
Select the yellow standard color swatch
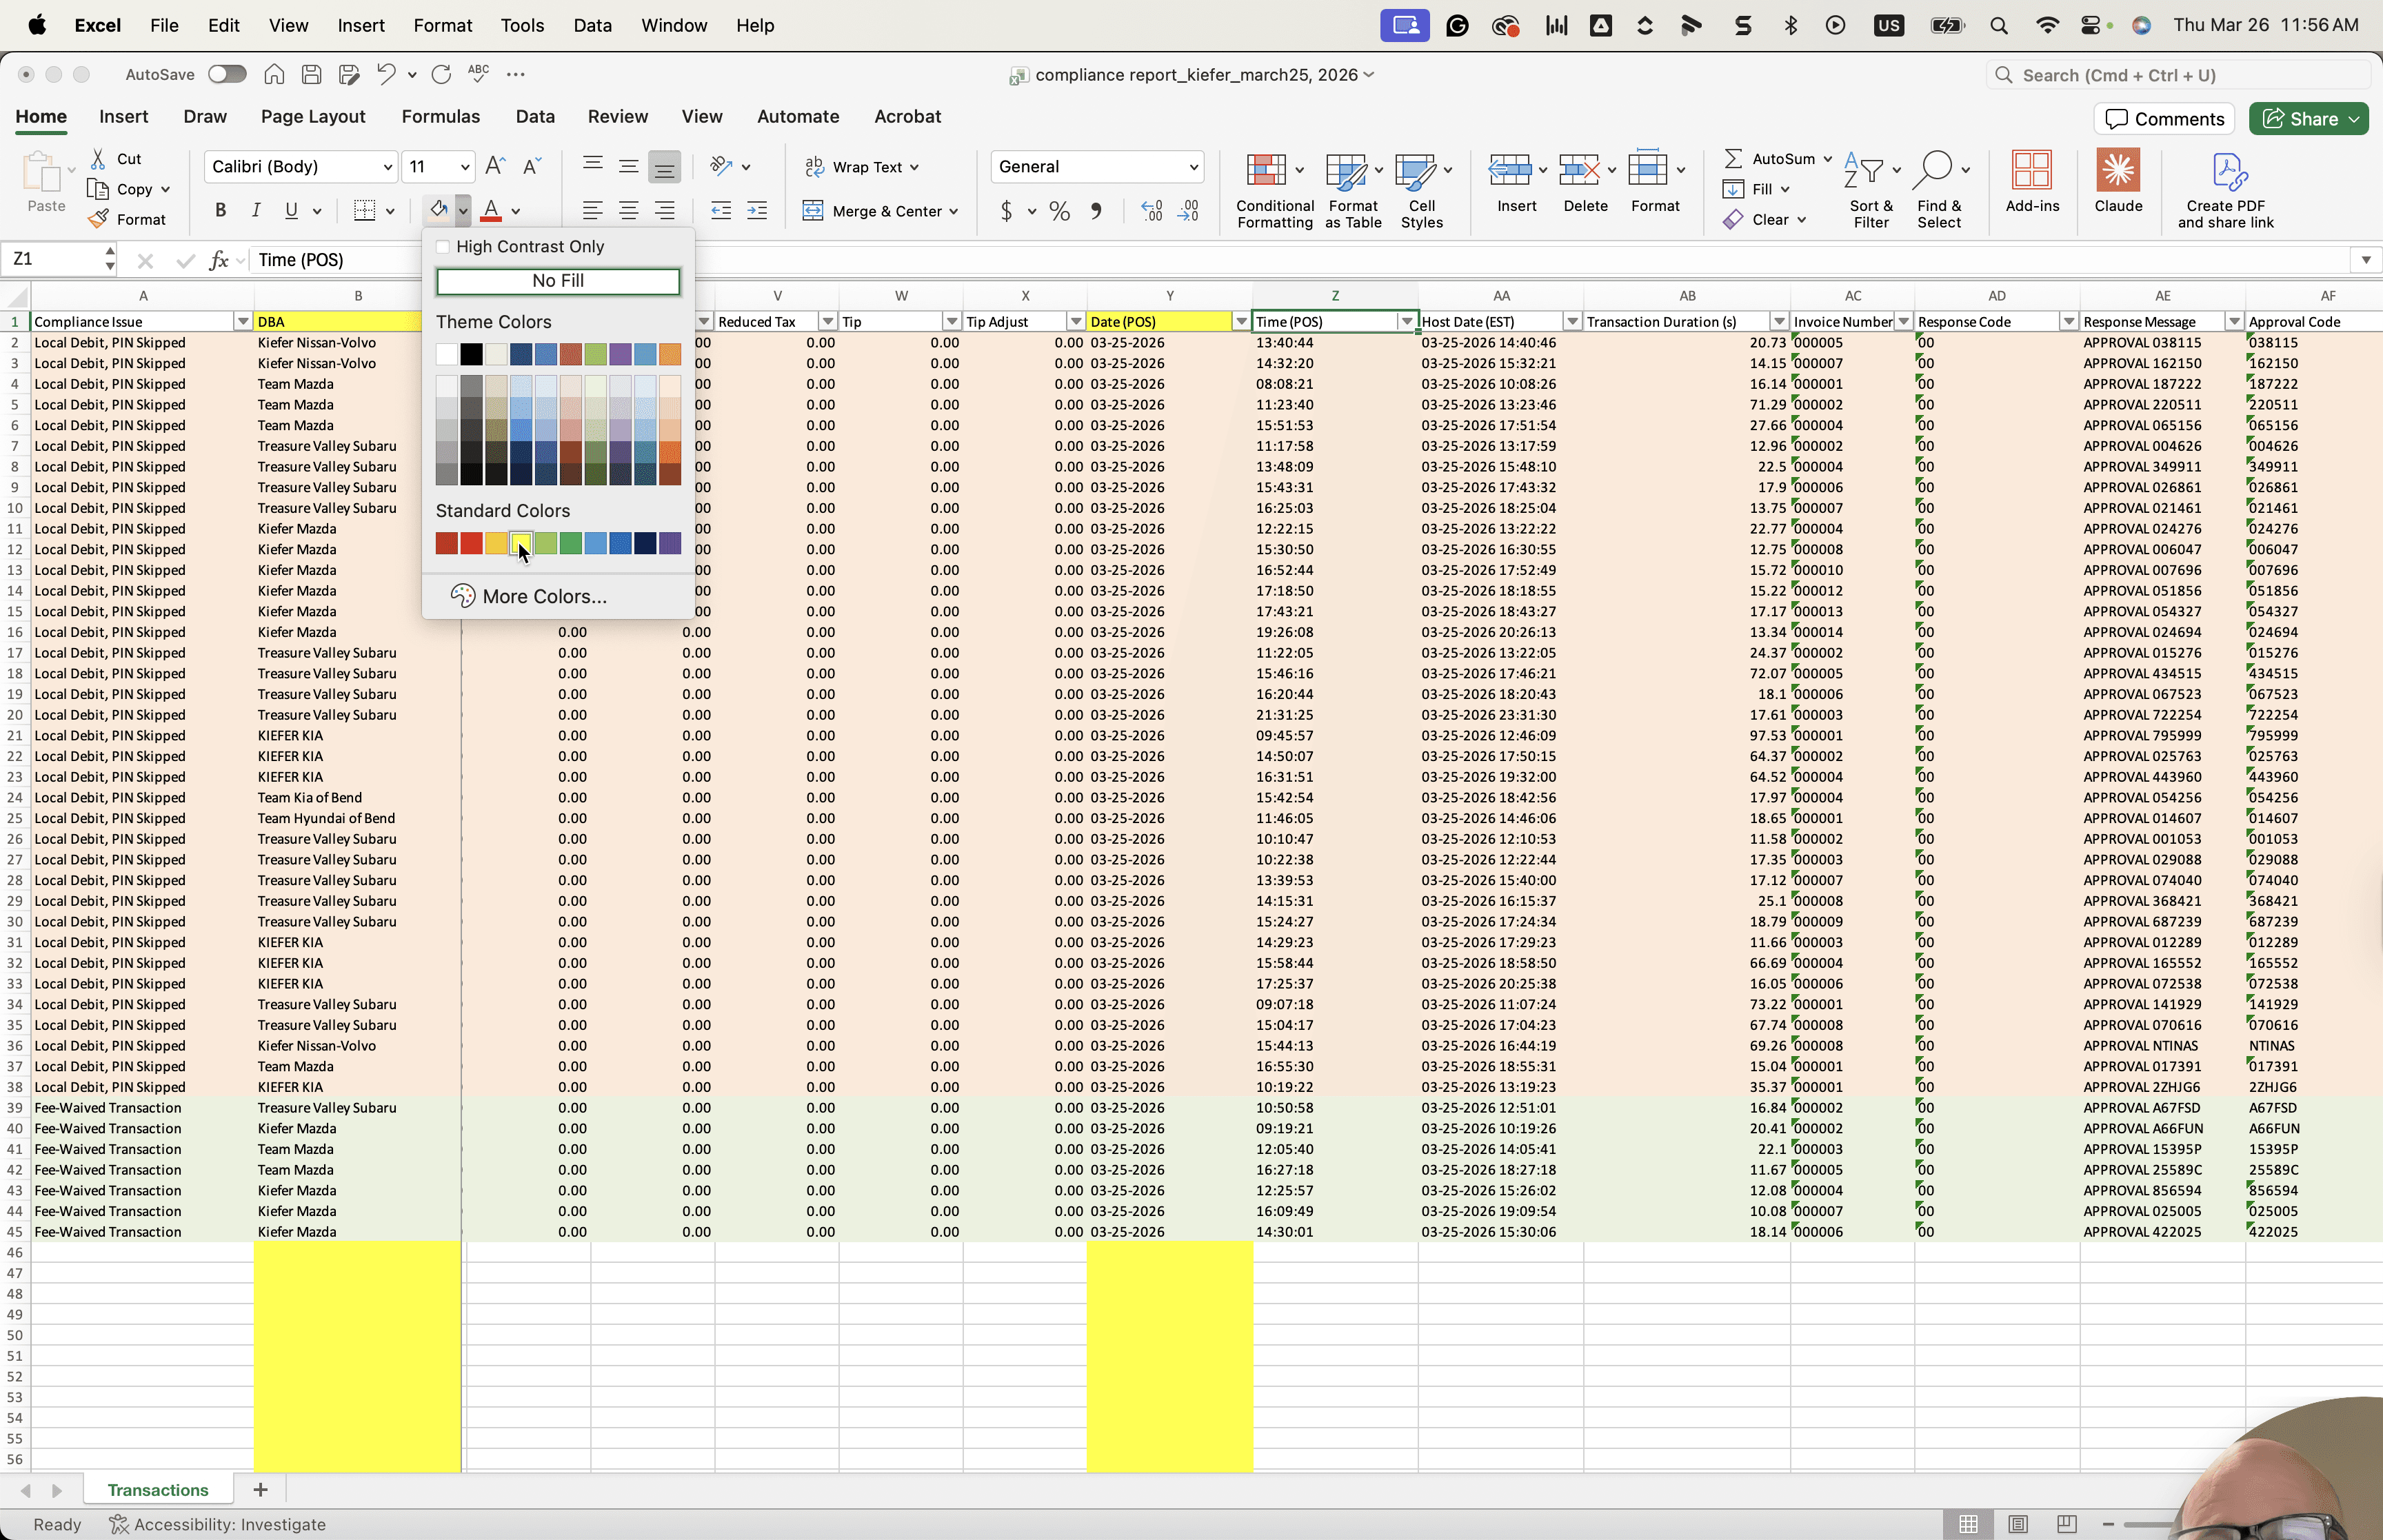point(521,543)
